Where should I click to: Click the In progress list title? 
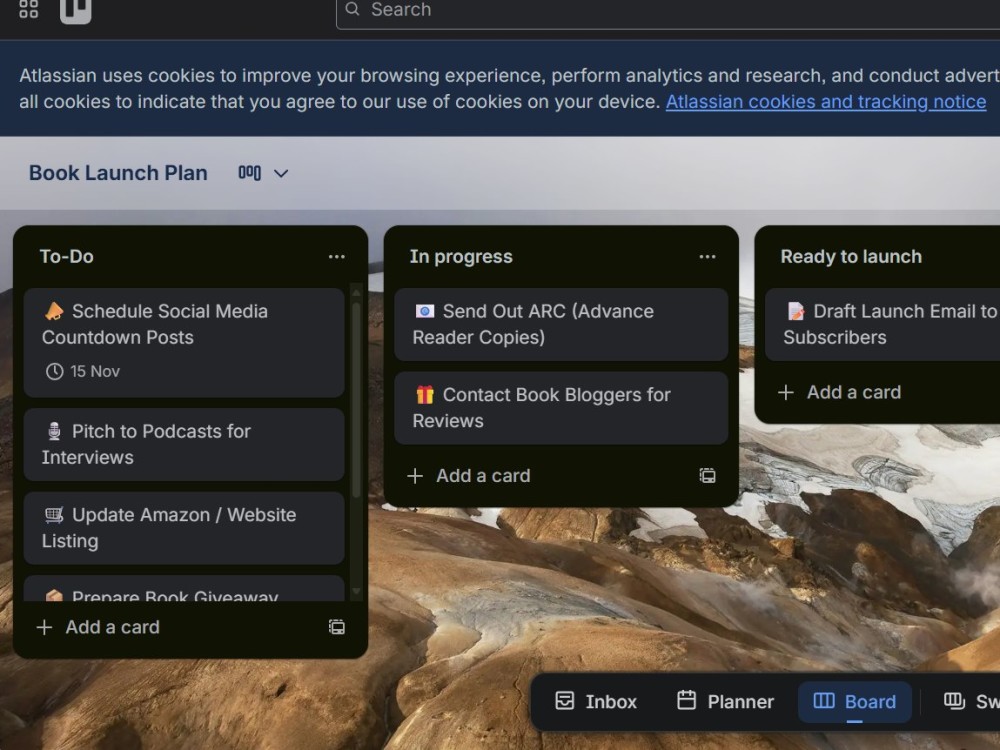(460, 256)
